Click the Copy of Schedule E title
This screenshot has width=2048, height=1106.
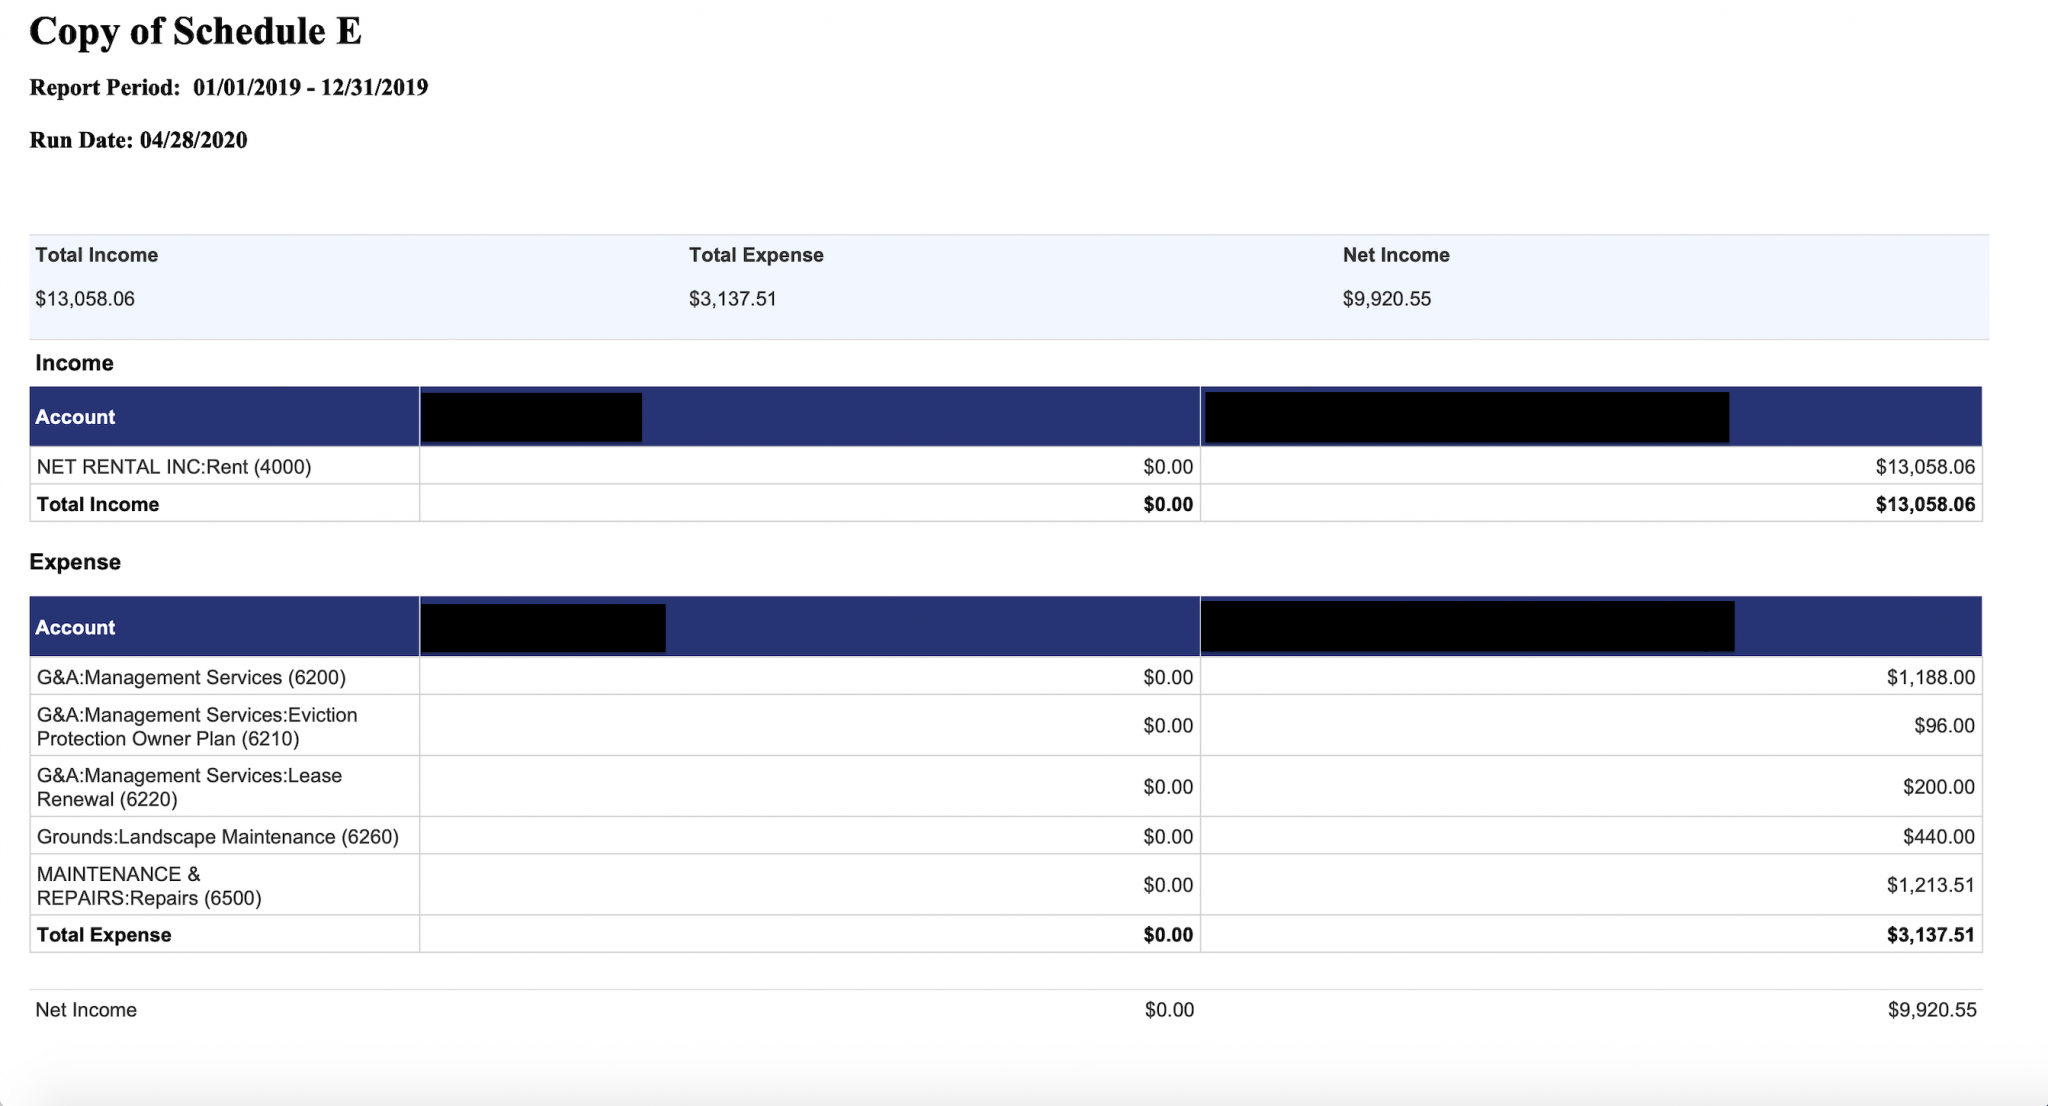[195, 32]
